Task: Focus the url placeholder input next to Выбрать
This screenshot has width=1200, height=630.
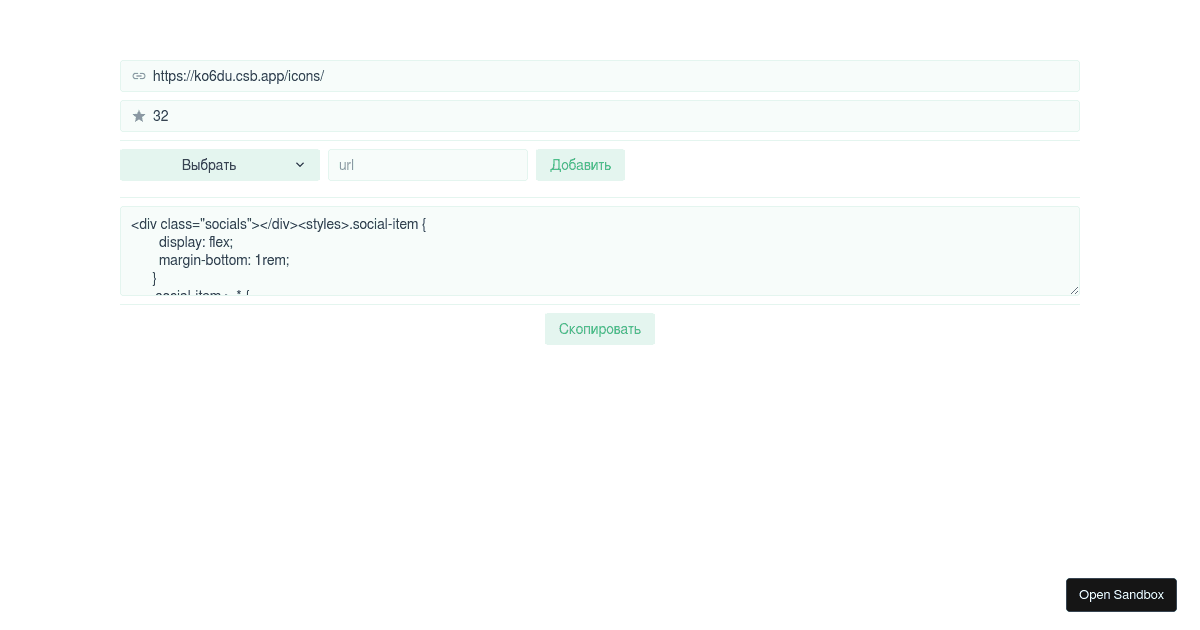Action: point(428,165)
